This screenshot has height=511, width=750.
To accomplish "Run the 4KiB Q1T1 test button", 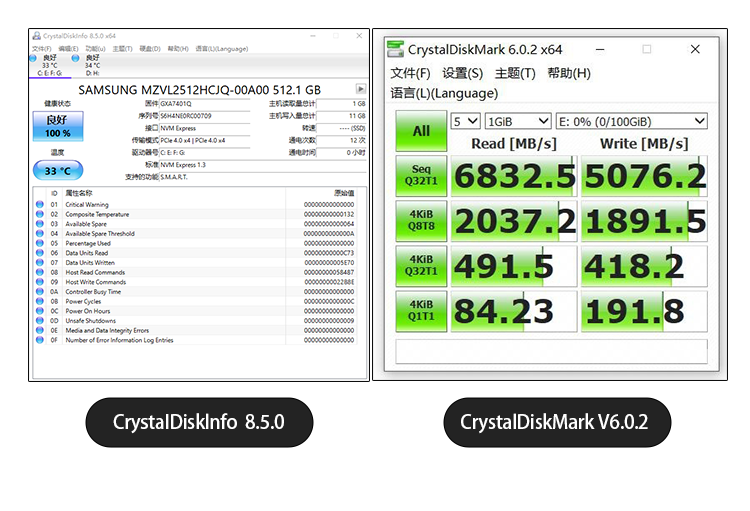I will point(421,311).
